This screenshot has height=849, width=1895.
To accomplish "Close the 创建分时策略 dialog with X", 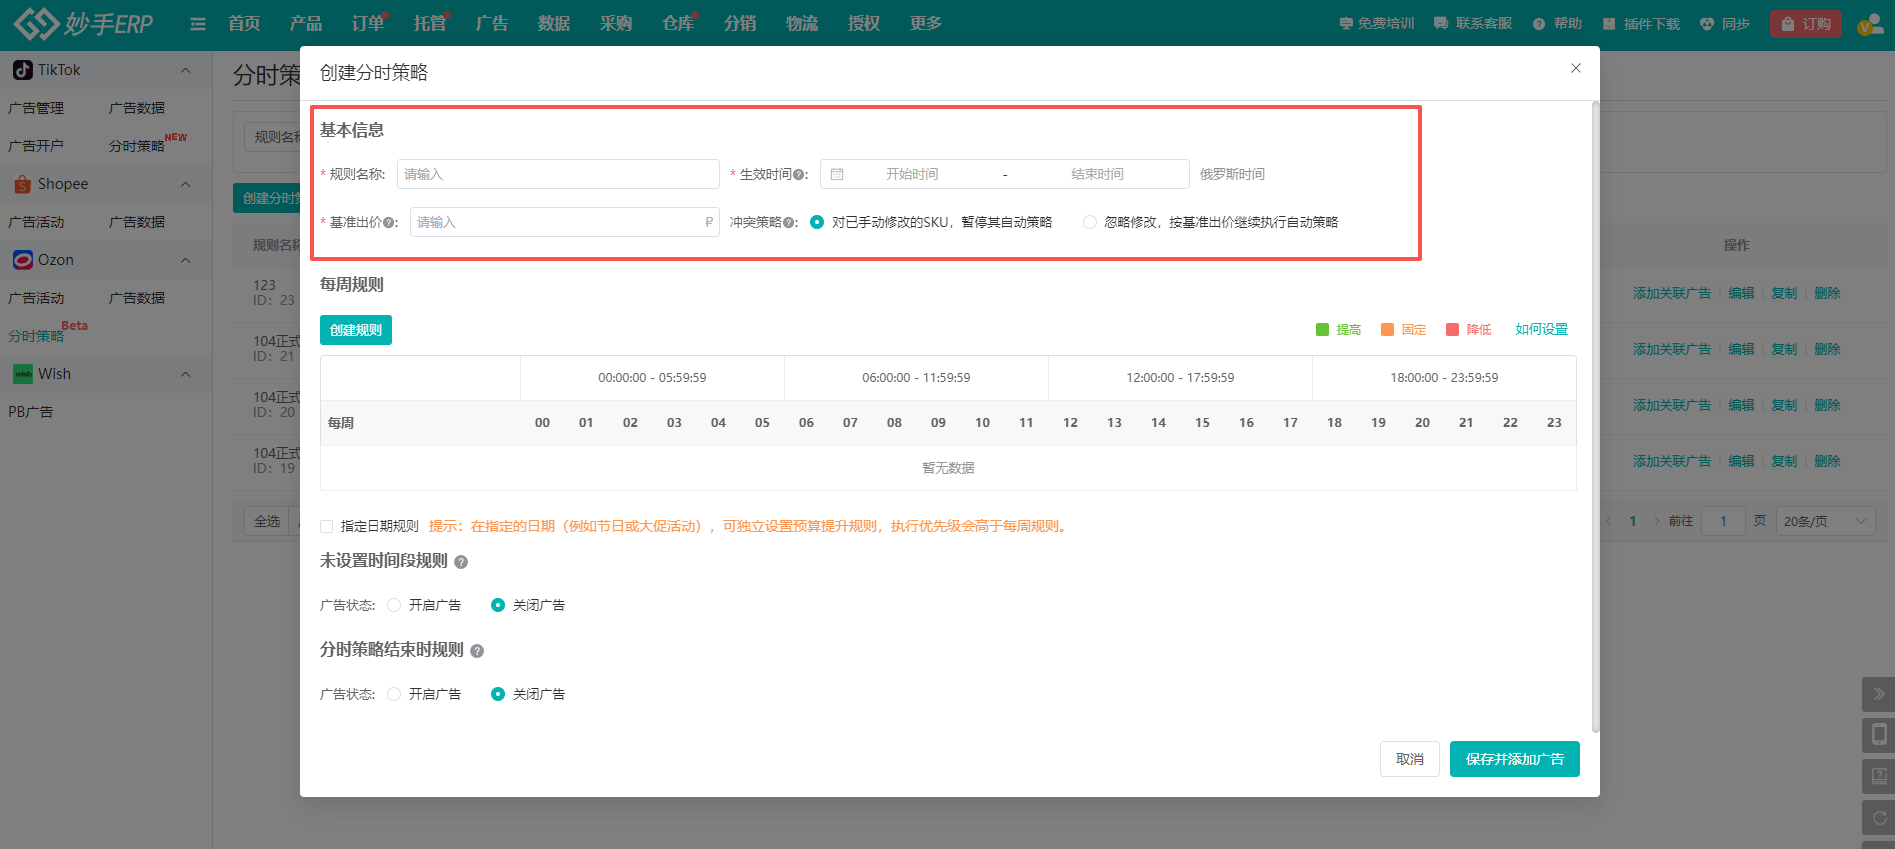I will coord(1576,68).
